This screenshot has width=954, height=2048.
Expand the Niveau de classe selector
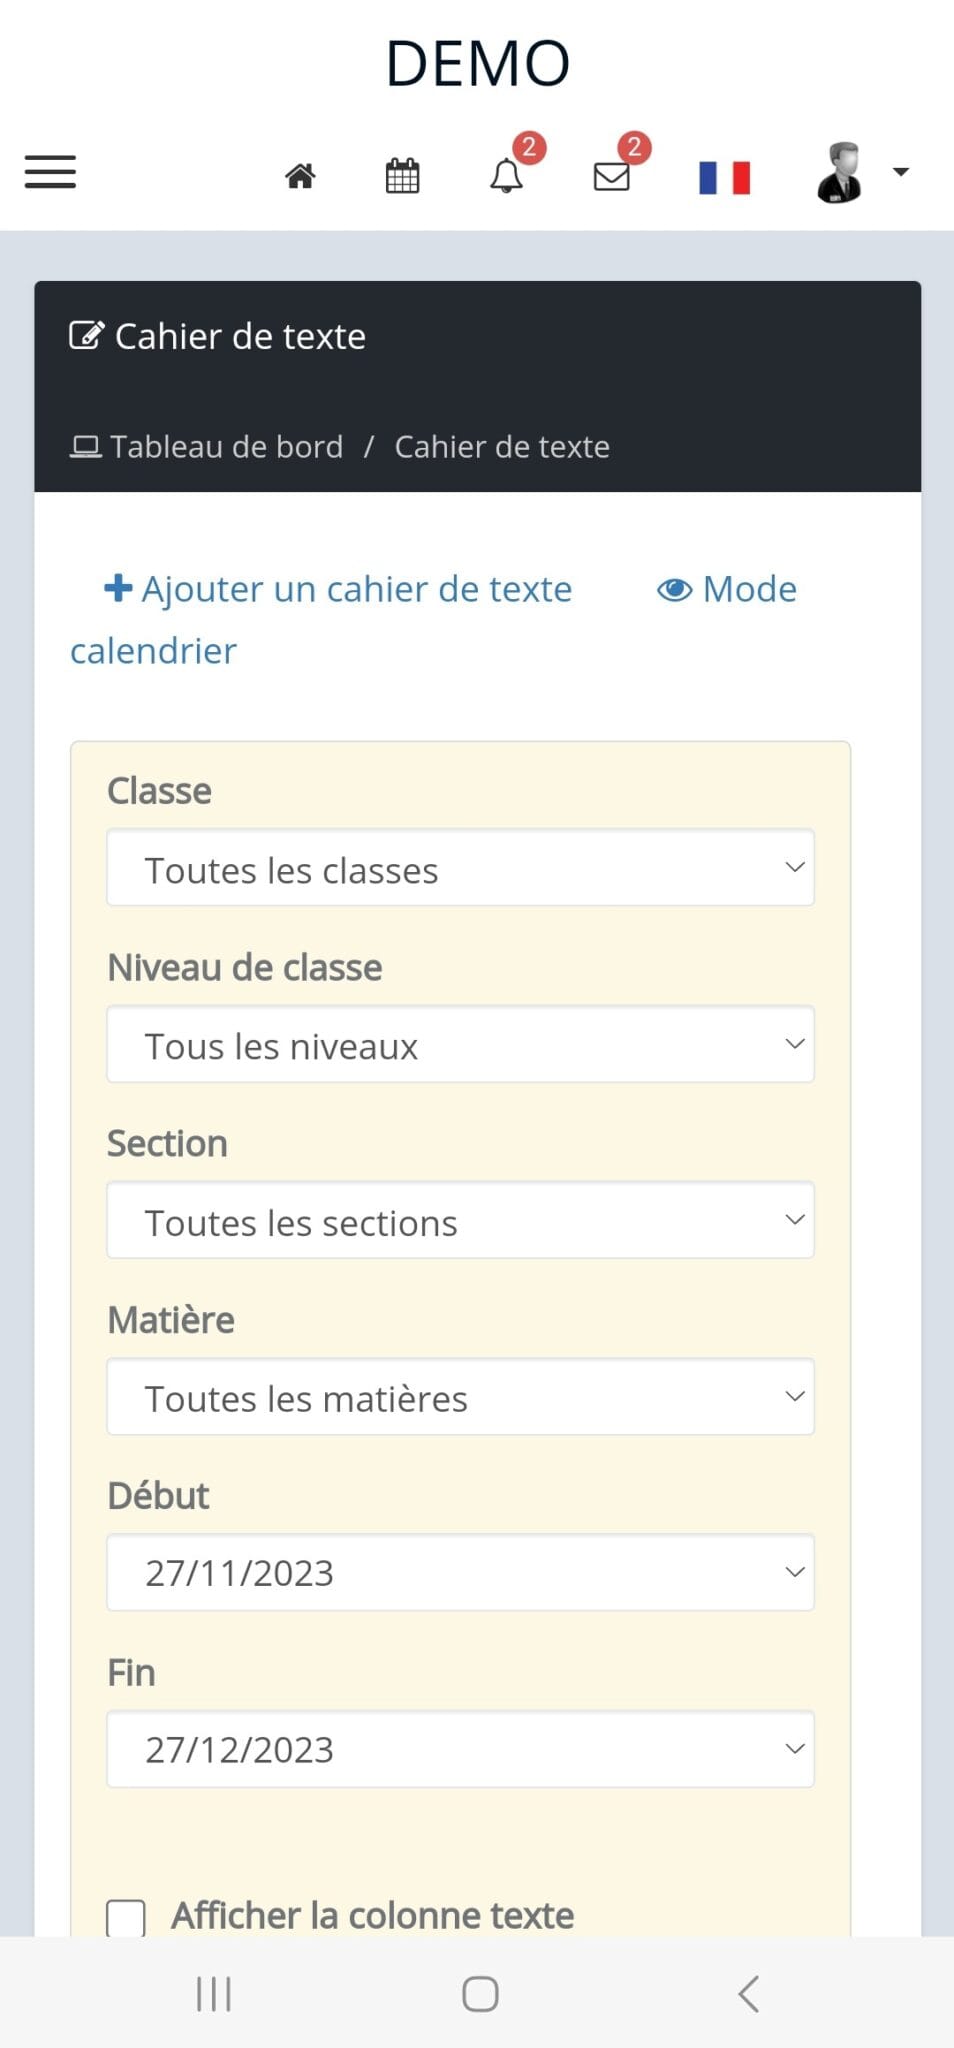[460, 1044]
